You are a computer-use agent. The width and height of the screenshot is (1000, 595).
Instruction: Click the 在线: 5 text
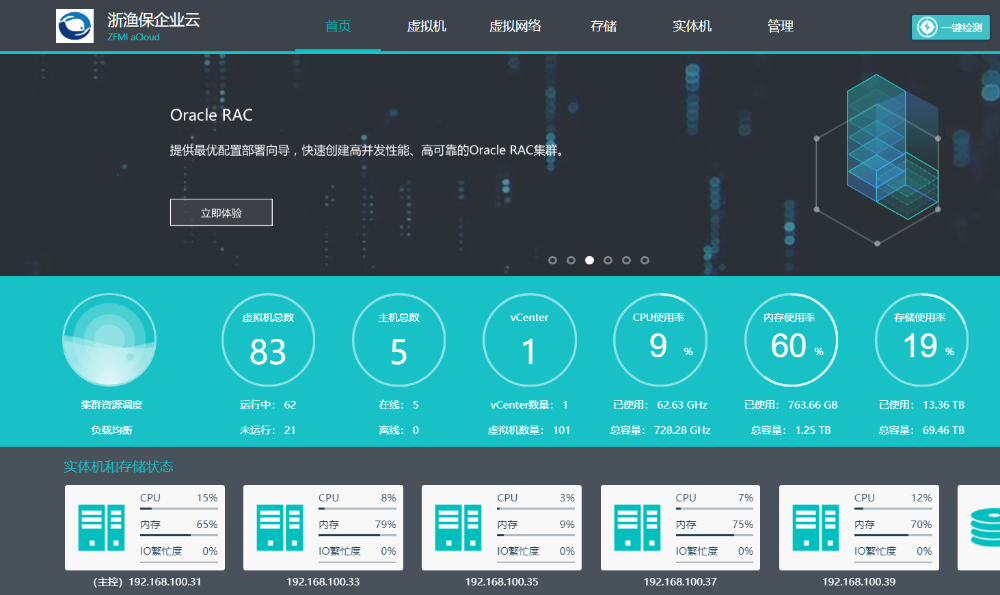click(x=399, y=405)
